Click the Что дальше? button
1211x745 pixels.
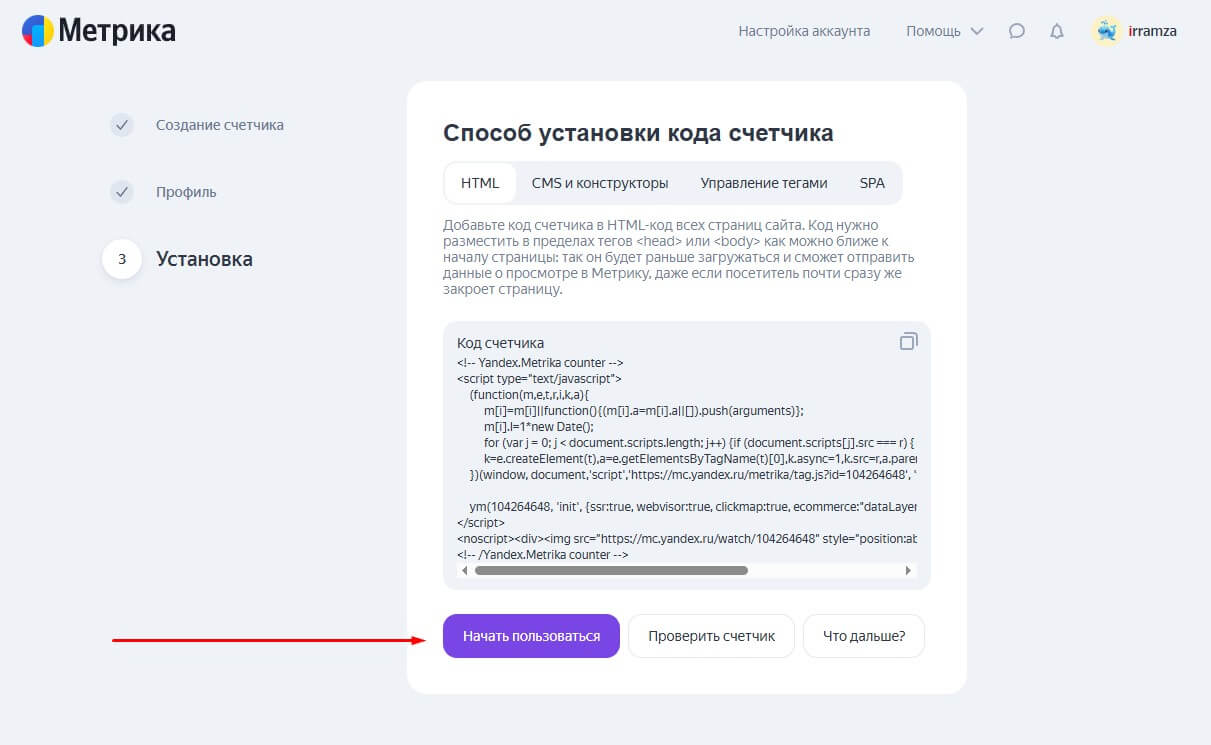point(864,636)
